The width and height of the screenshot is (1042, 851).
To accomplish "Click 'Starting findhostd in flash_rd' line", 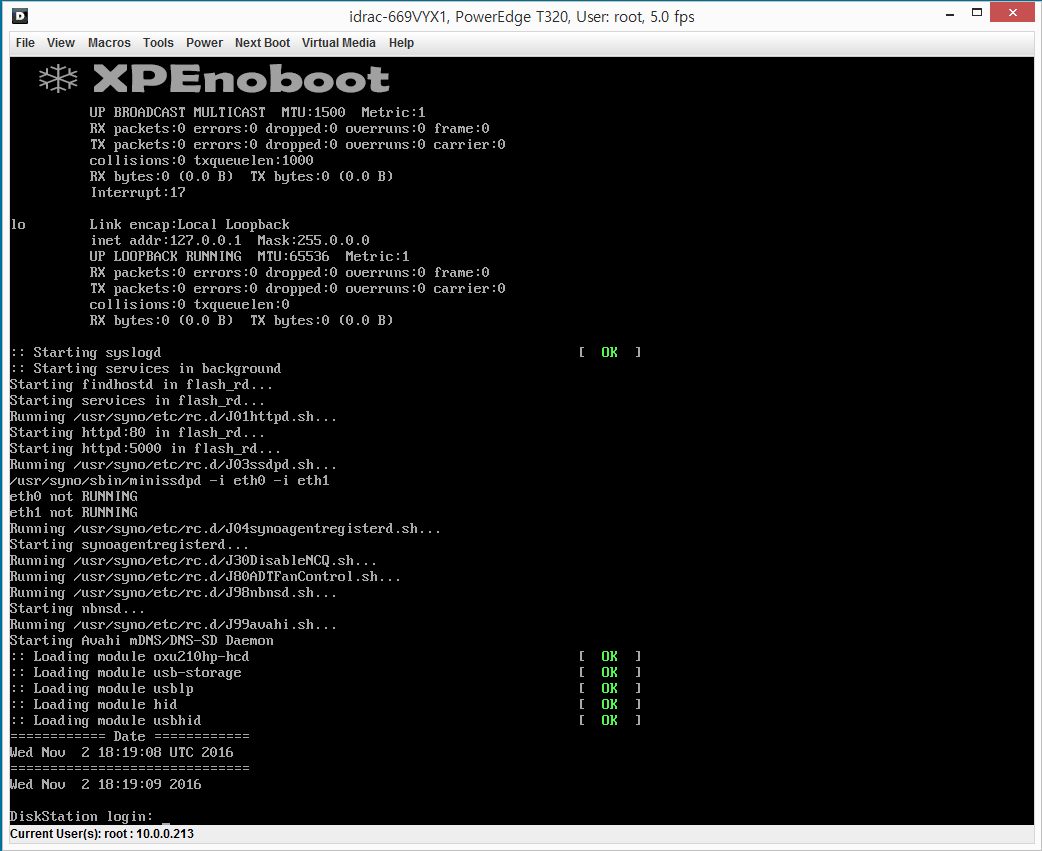I will pos(142,384).
